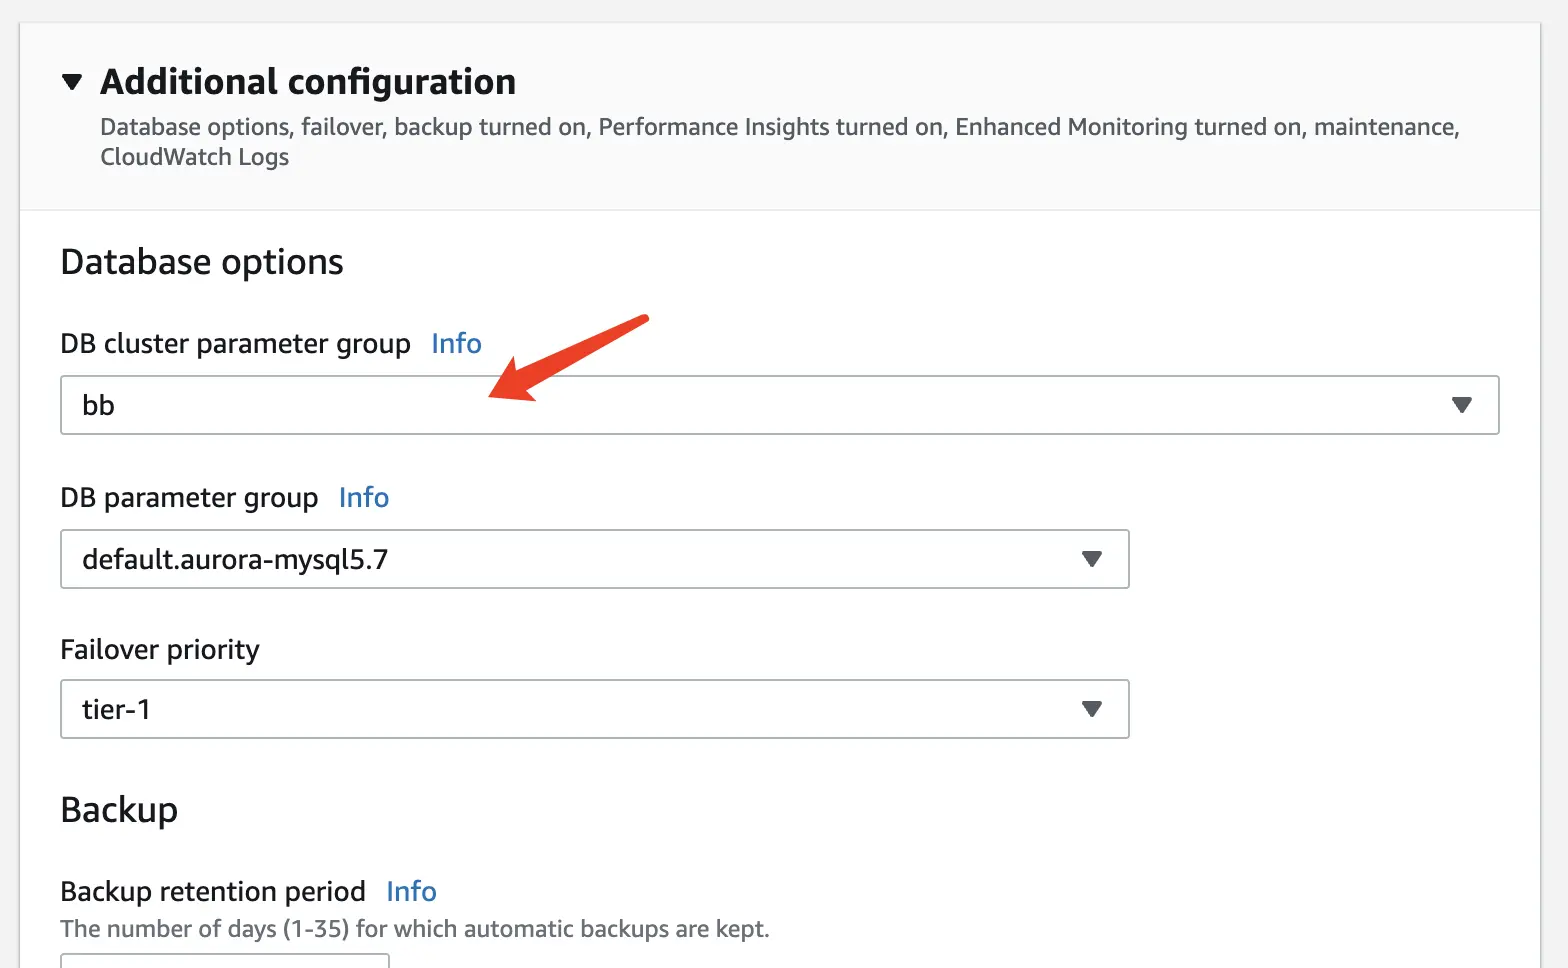Click the 'Database options' section heading

pyautogui.click(x=202, y=262)
